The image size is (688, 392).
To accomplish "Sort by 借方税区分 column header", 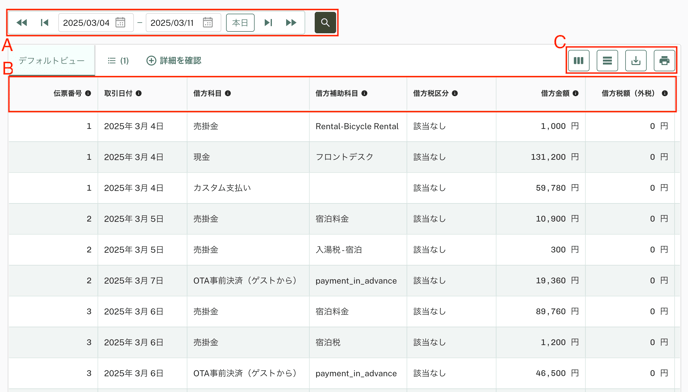I will tap(431, 93).
